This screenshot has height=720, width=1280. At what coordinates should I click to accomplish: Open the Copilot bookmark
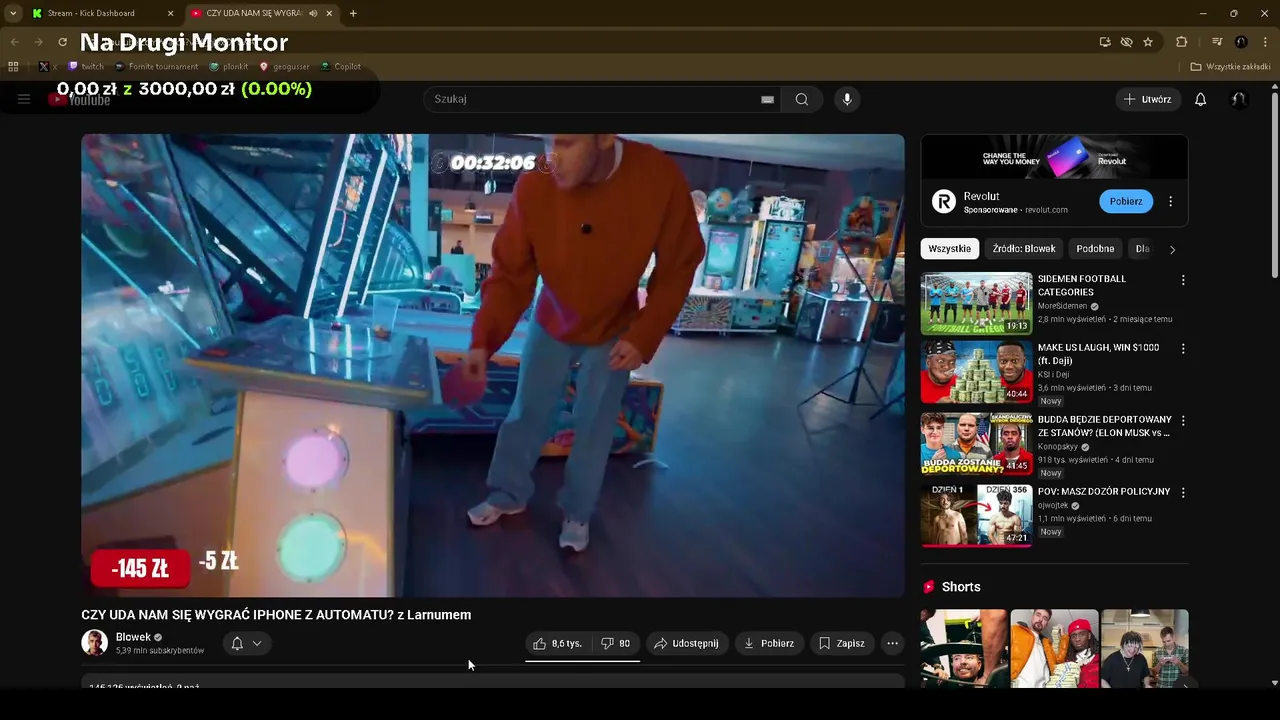[341, 67]
